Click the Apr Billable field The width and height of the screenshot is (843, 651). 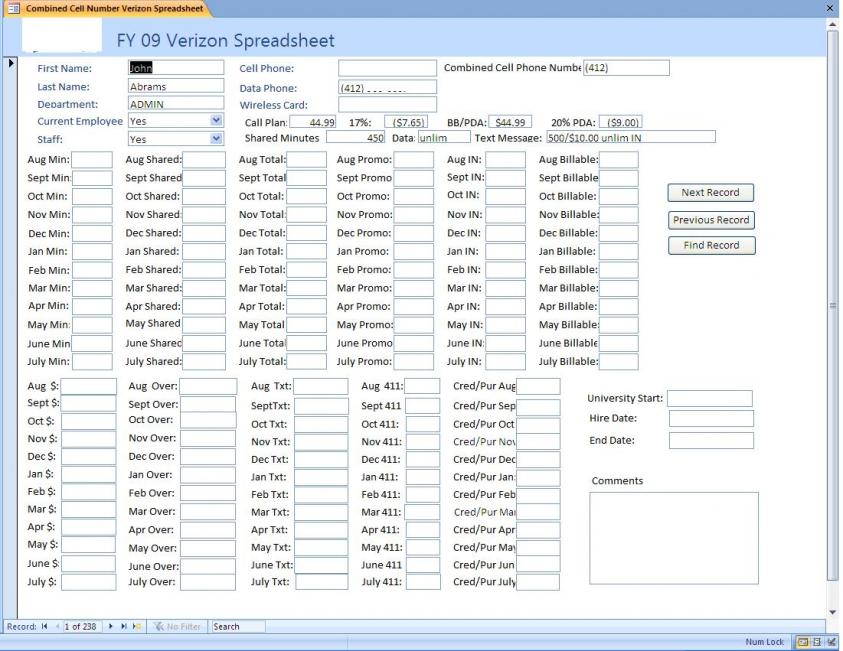(618, 306)
